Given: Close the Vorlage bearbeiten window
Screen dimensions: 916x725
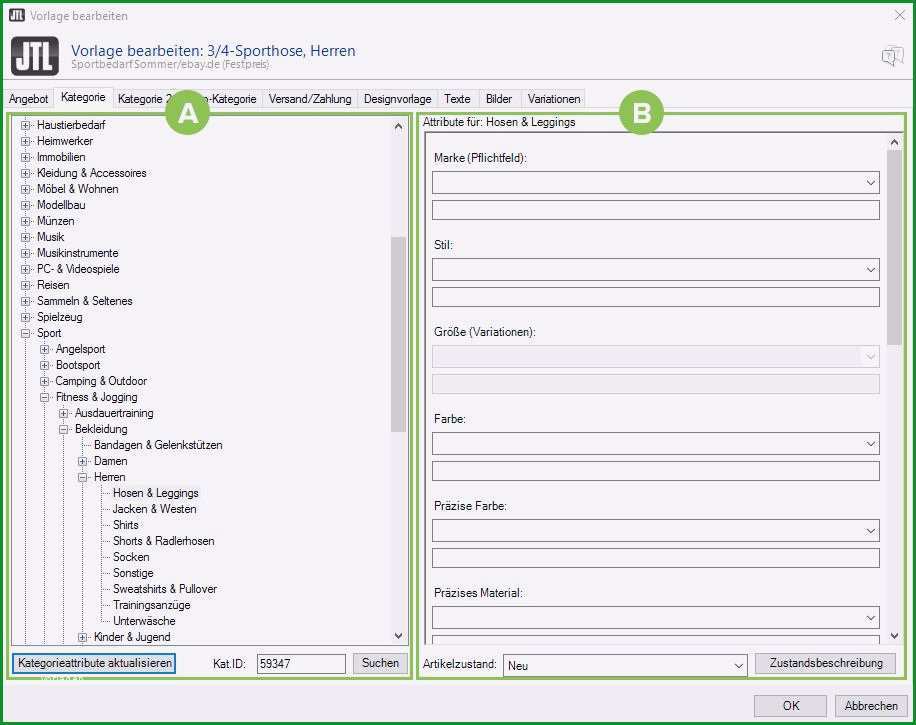Looking at the screenshot, I should (x=900, y=15).
